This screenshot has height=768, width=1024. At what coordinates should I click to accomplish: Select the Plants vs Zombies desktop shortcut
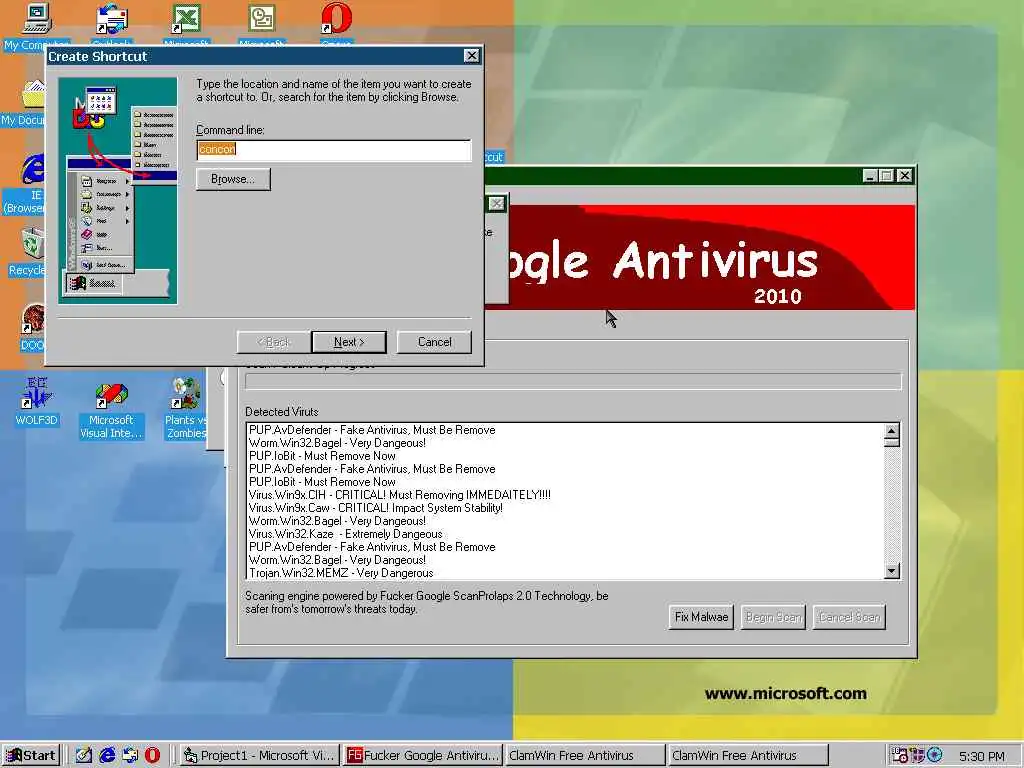pos(185,394)
